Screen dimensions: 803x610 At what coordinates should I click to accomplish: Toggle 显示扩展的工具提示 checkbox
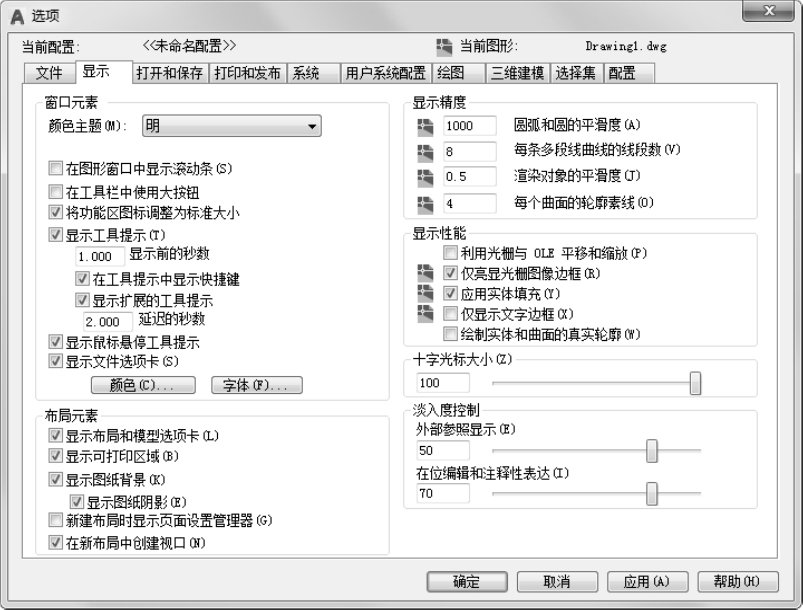pyautogui.click(x=82, y=300)
